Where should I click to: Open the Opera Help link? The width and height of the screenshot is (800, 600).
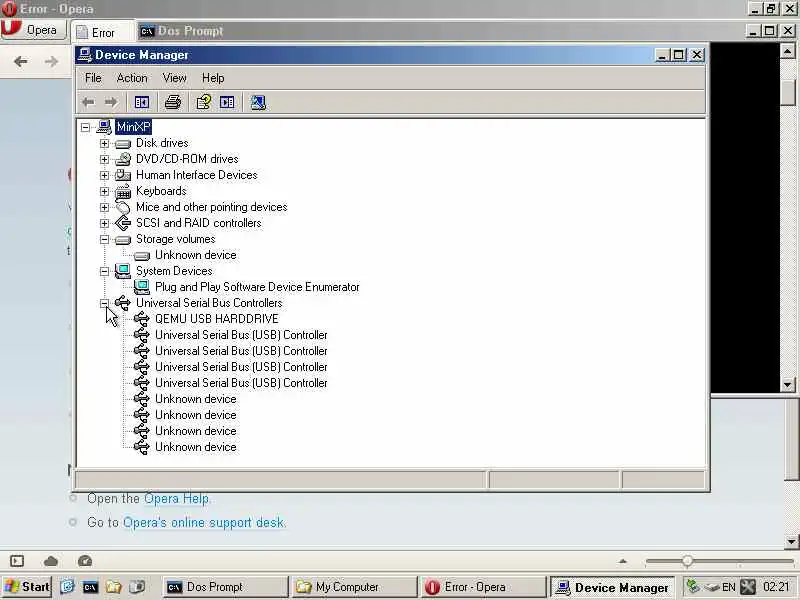[x=177, y=498]
